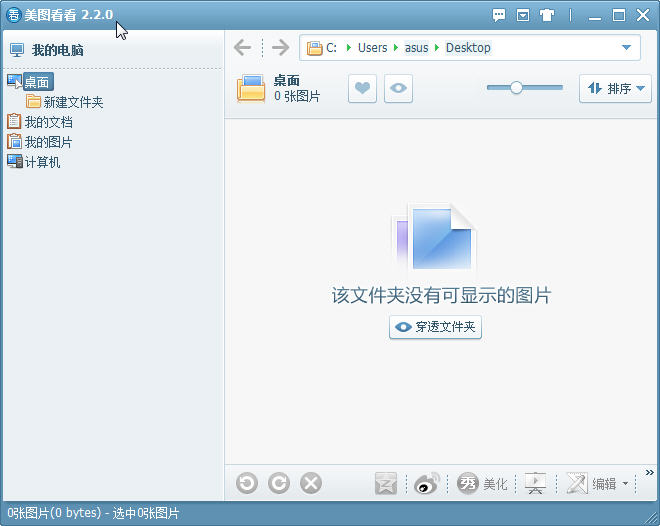Expand the 编辑 edit dropdown

(x=626, y=484)
